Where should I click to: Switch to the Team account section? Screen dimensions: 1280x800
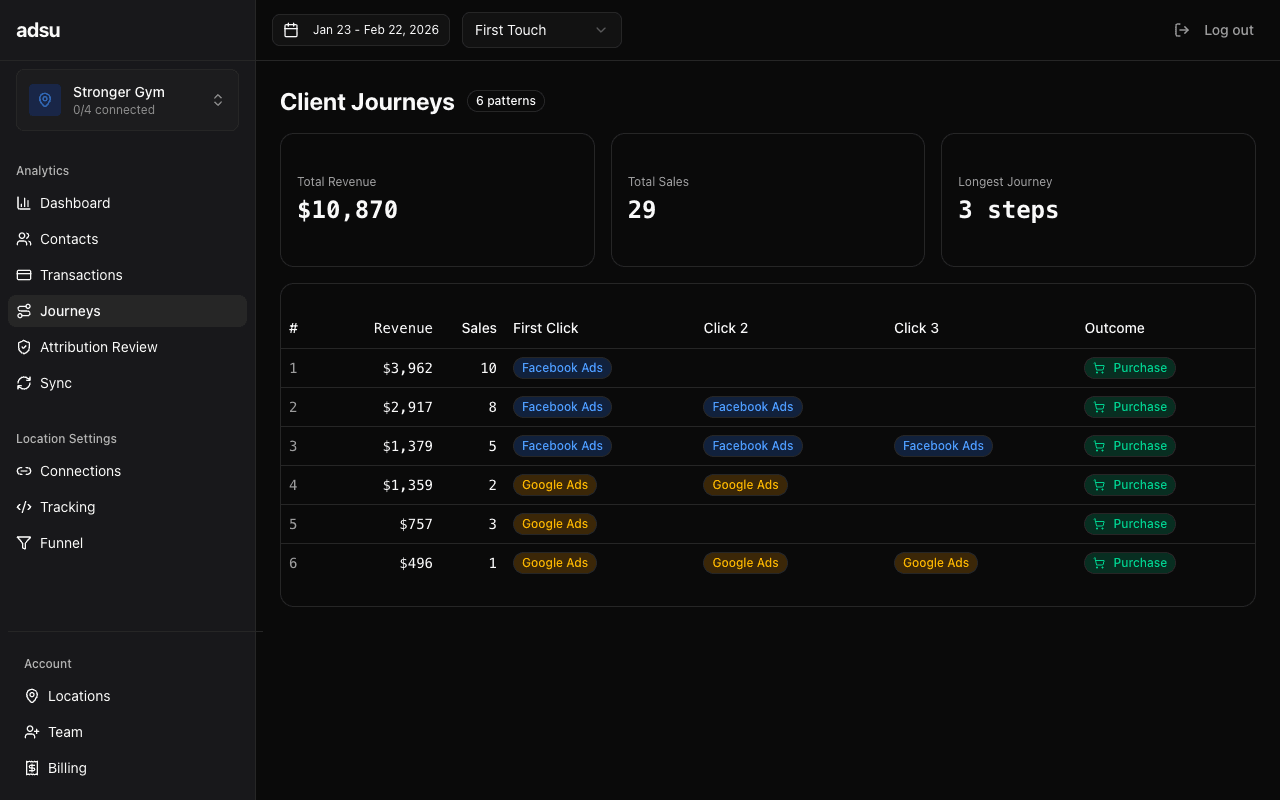pyautogui.click(x=64, y=731)
